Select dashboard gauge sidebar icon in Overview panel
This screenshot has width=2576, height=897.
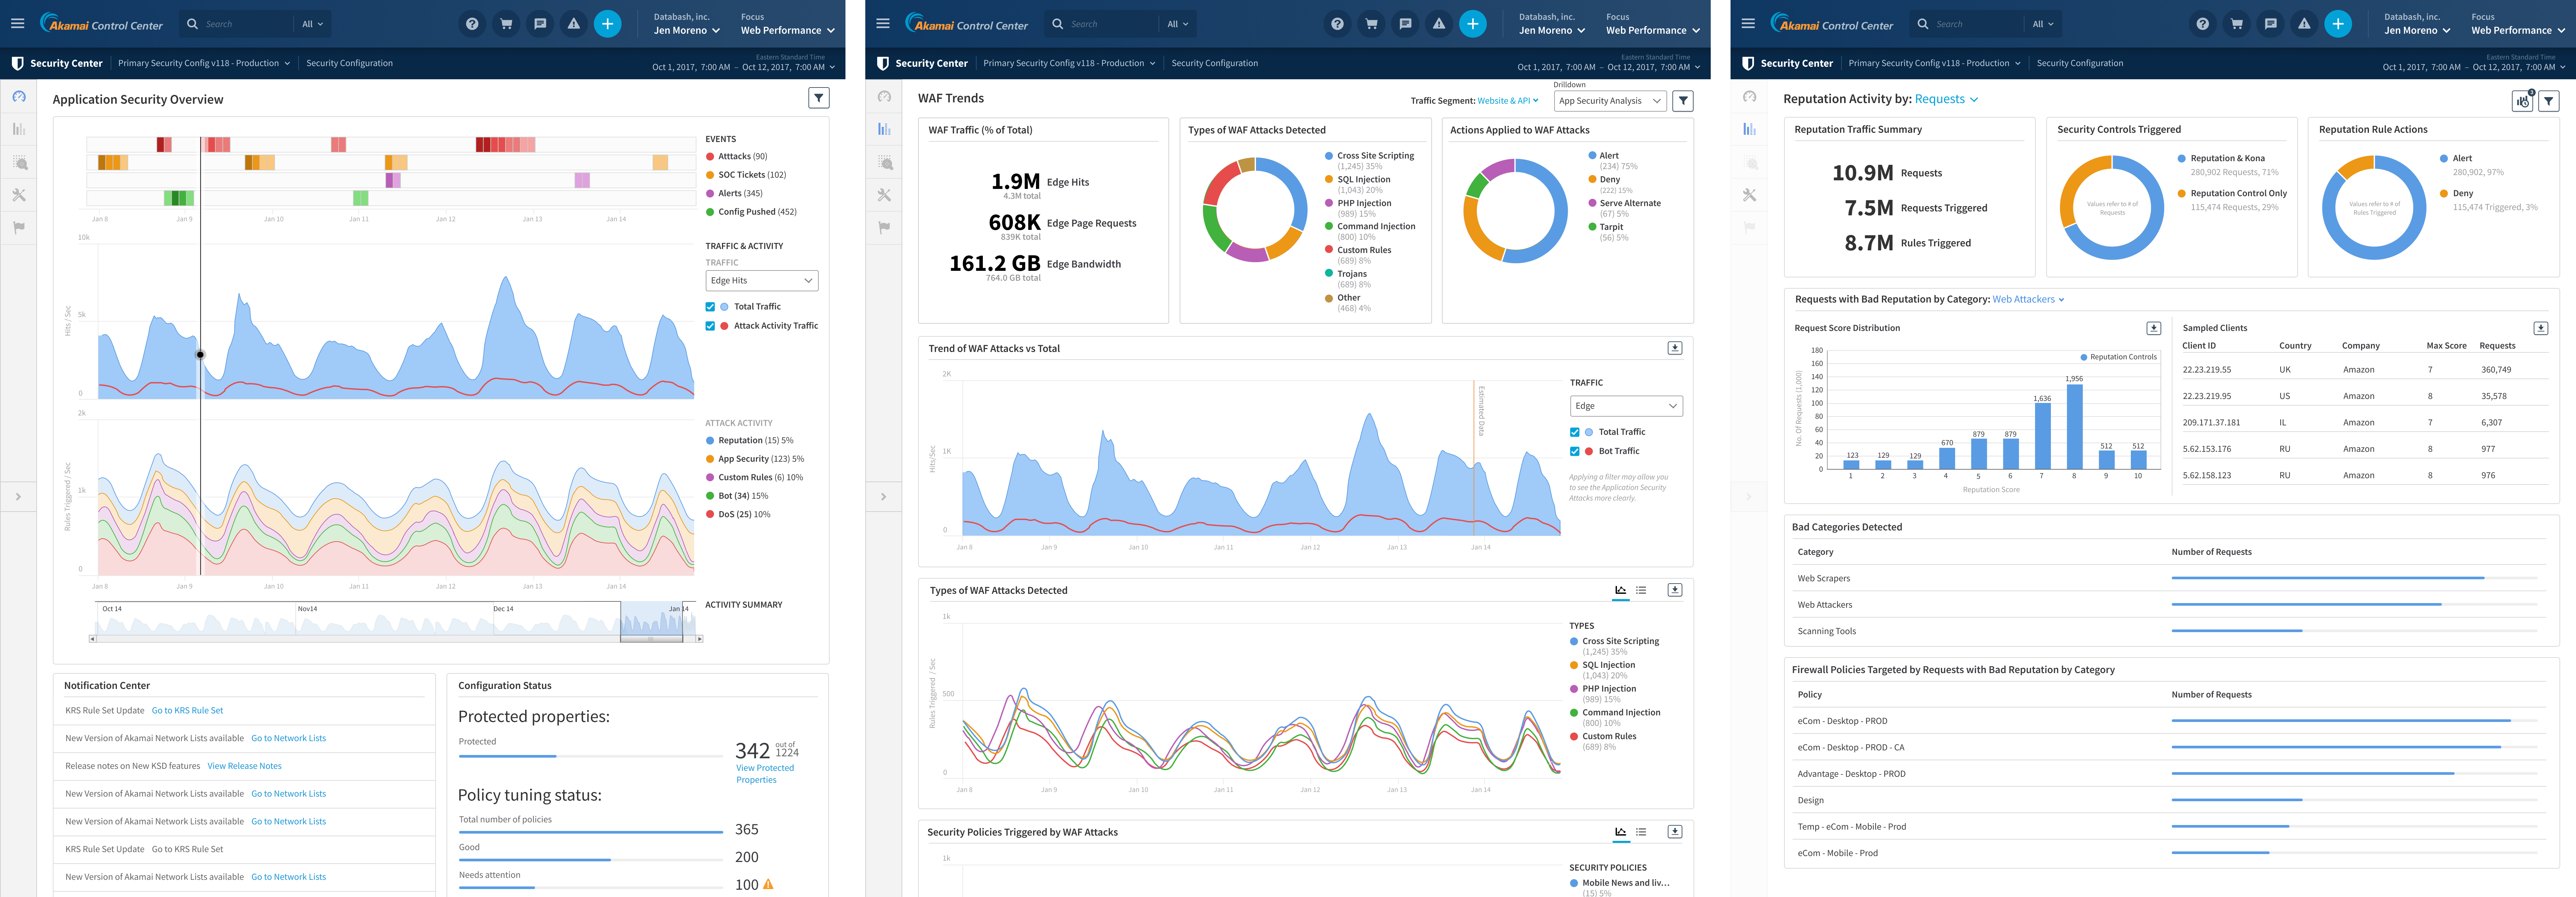point(19,97)
